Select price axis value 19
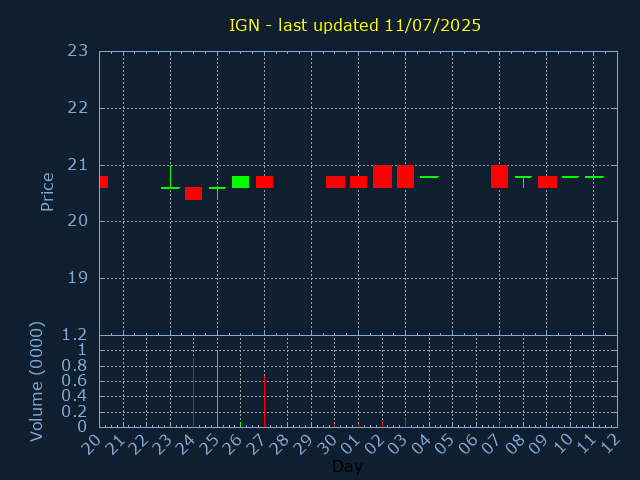 coord(78,278)
